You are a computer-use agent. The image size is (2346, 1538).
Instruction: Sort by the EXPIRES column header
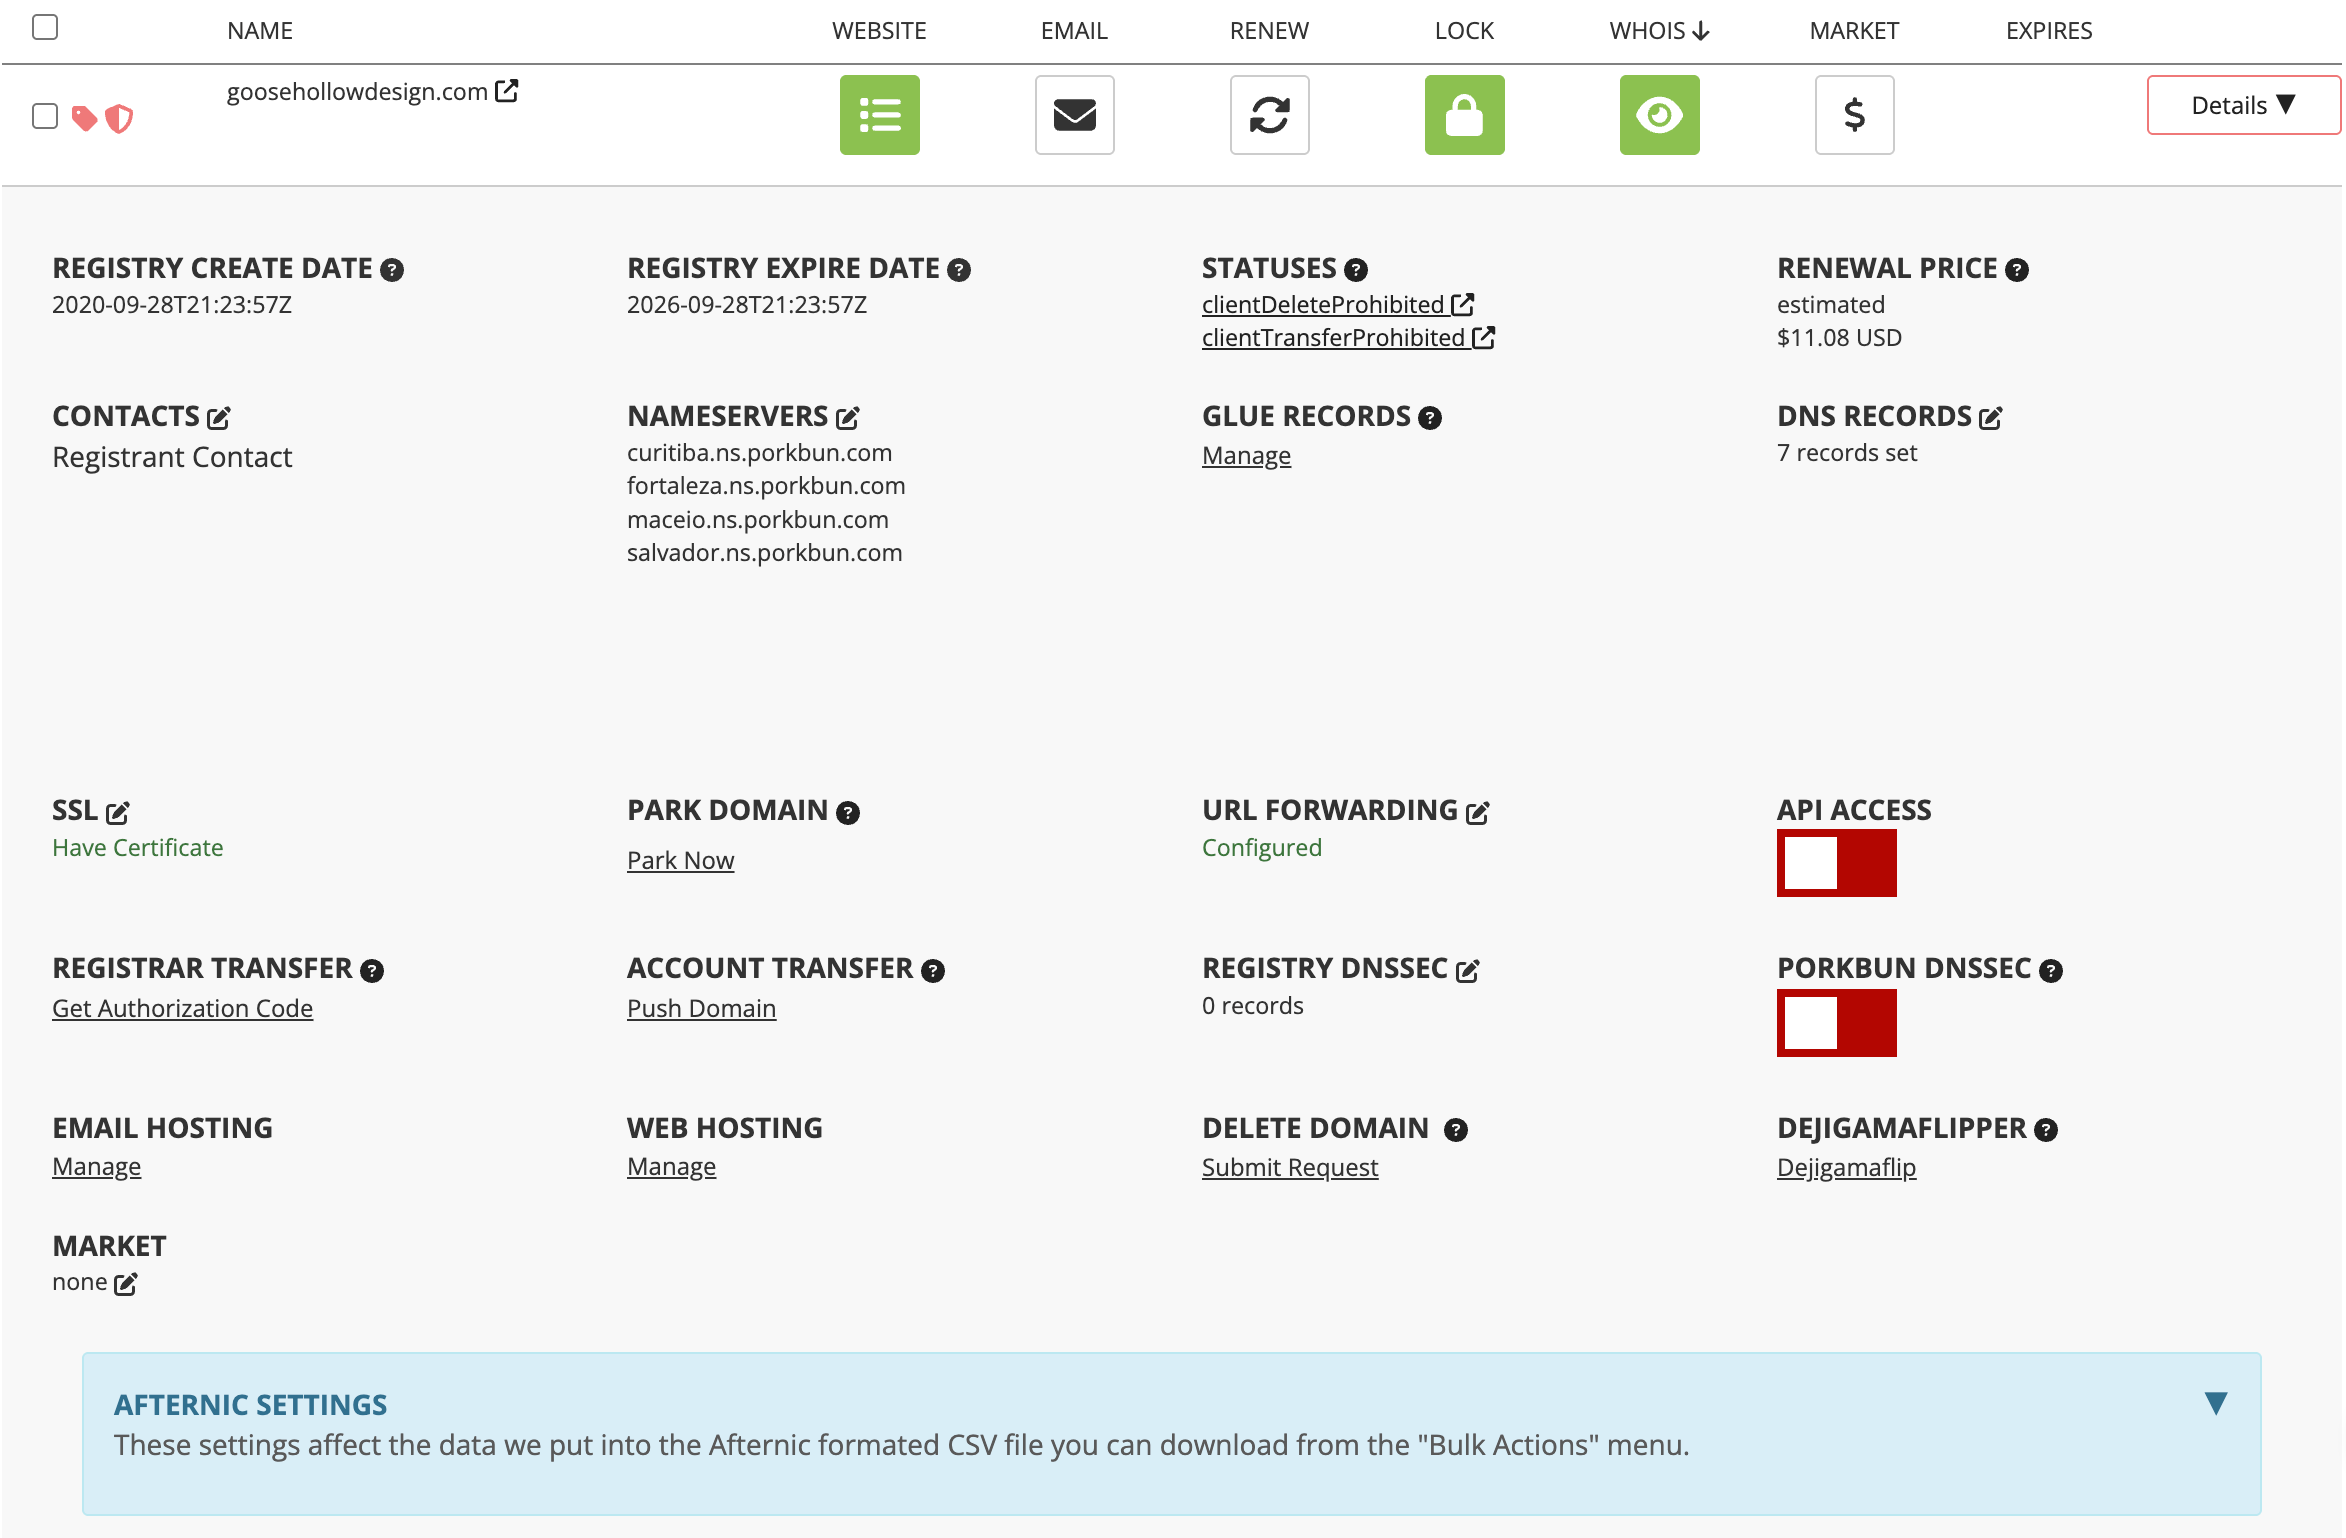(x=2048, y=31)
